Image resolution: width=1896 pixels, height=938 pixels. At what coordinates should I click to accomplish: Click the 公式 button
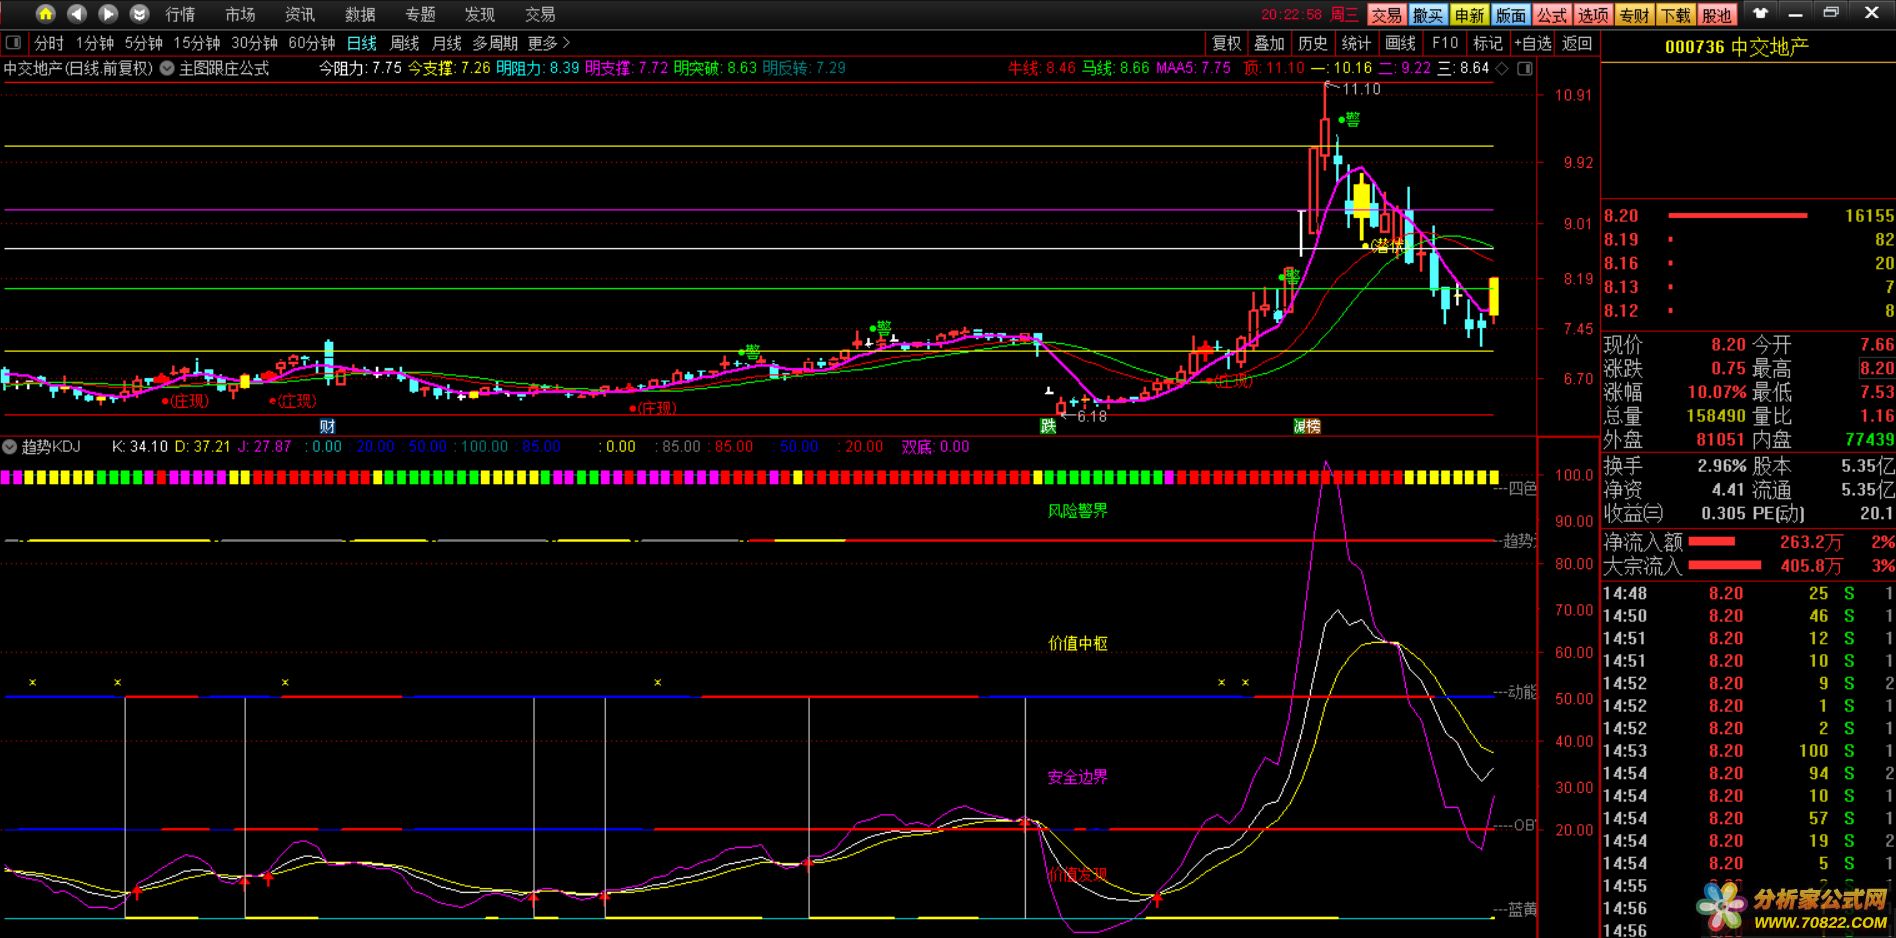[x=1551, y=15]
